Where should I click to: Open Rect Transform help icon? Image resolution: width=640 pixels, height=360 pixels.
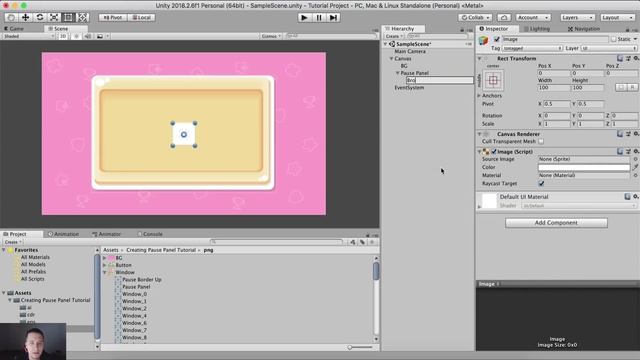pyautogui.click(x=620, y=59)
